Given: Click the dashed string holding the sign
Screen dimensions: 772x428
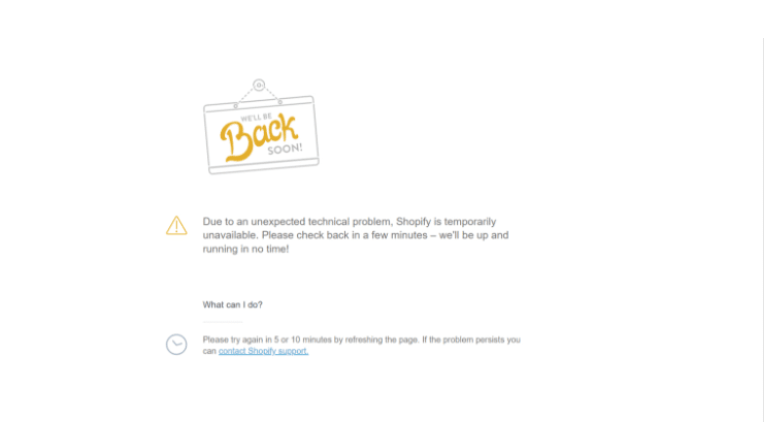Looking at the screenshot, I should click(258, 95).
